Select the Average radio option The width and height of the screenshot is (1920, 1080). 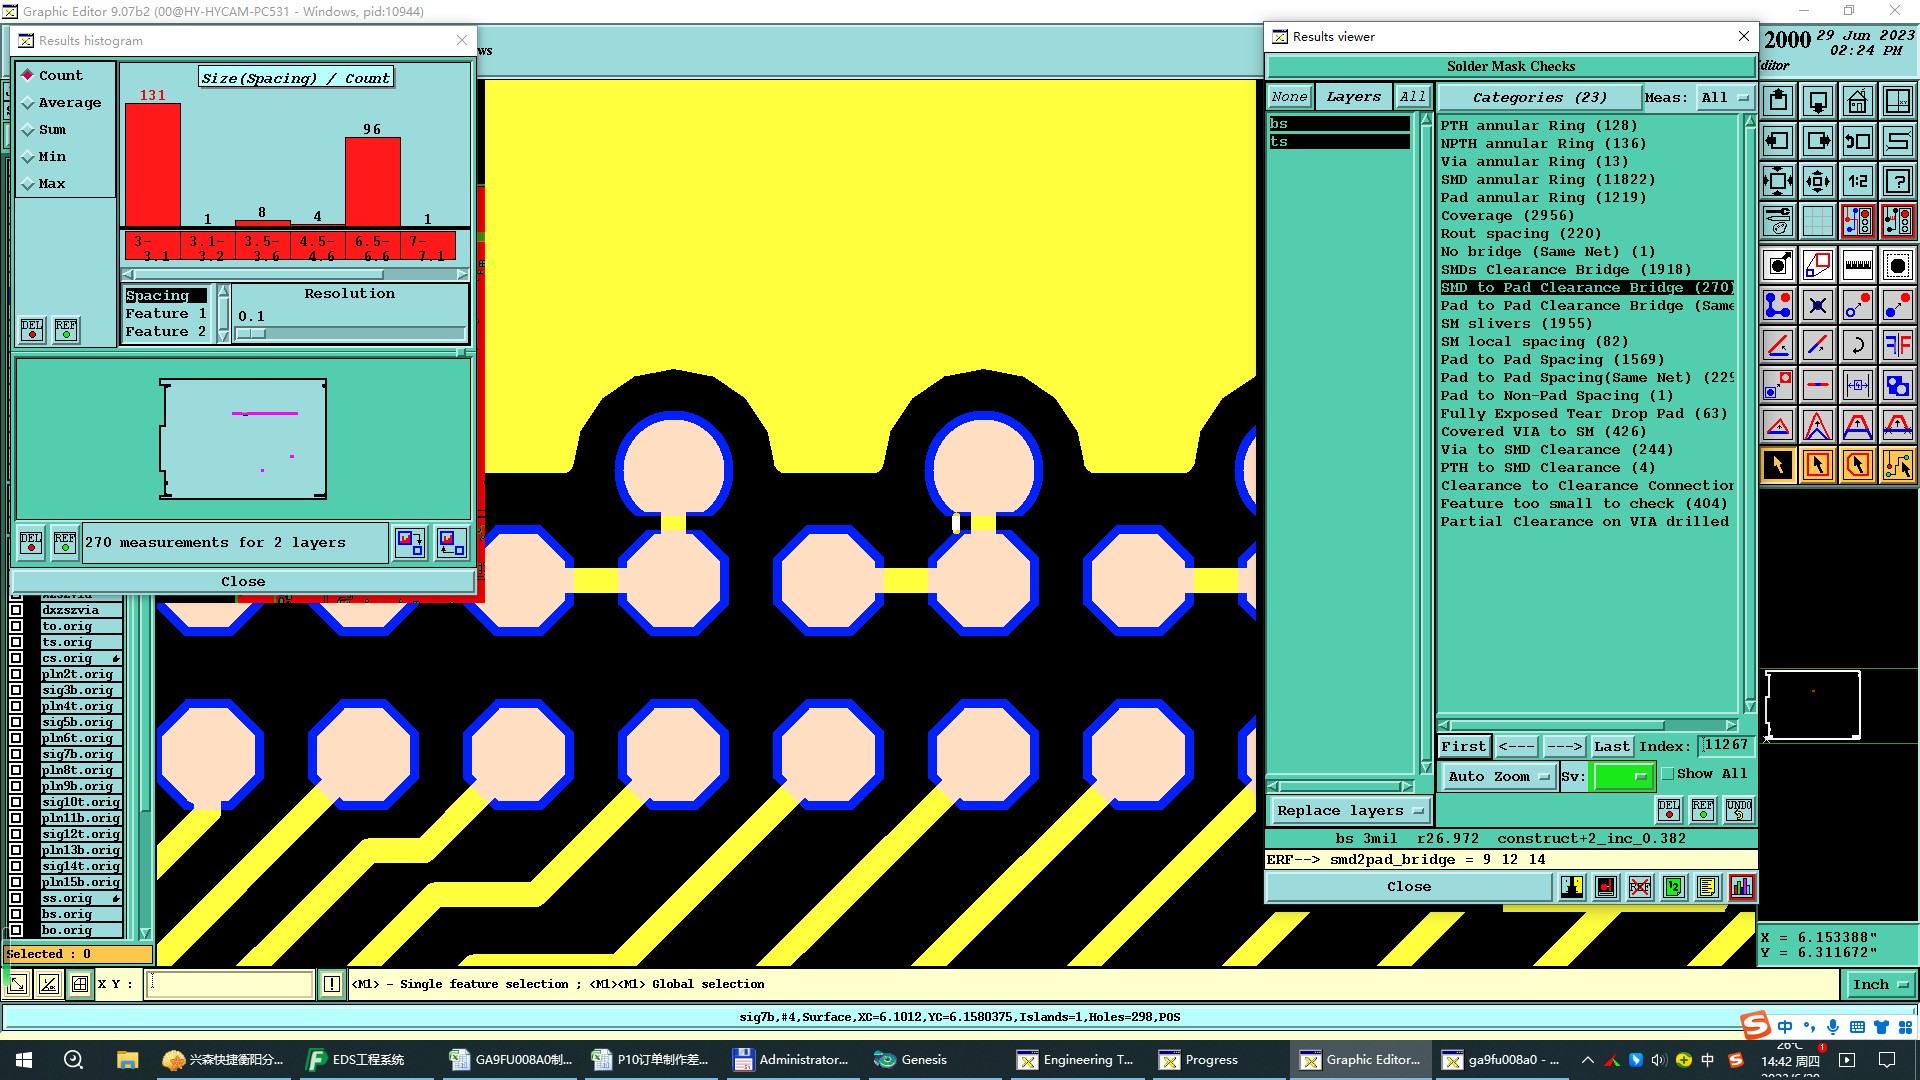coord(29,103)
